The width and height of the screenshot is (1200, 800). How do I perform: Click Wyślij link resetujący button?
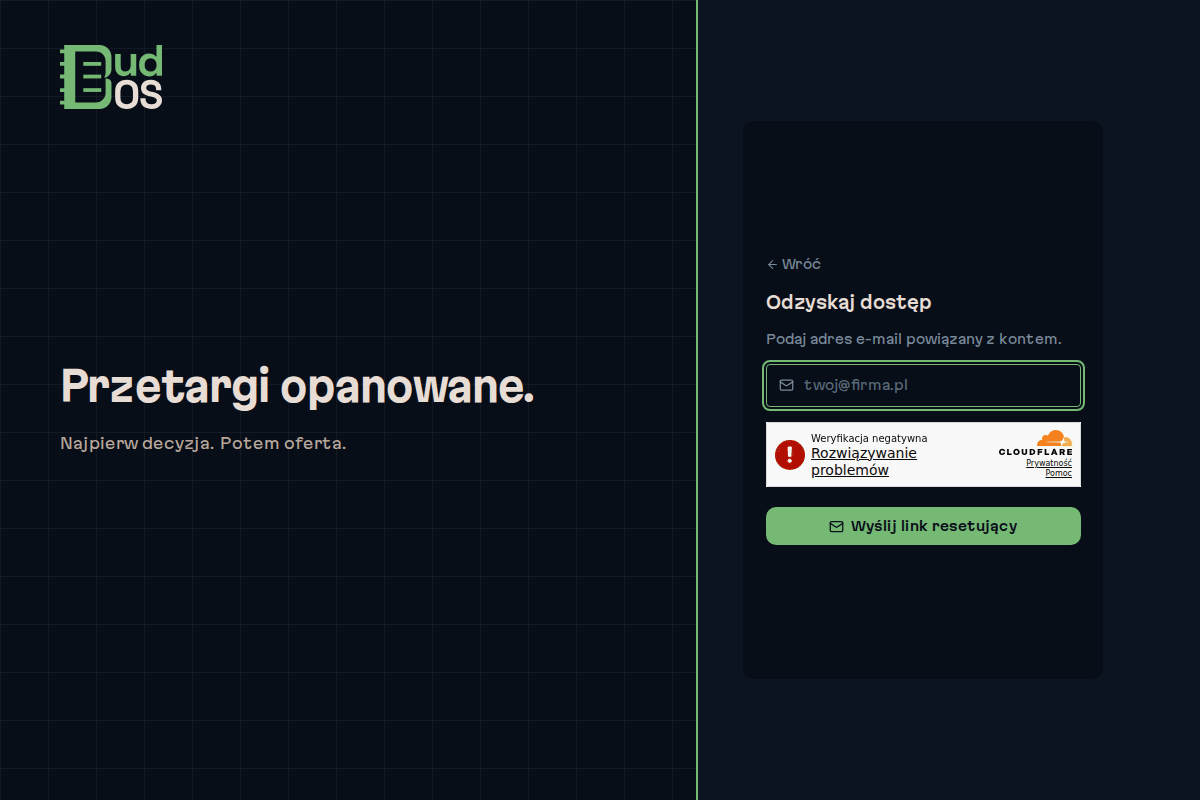pyautogui.click(x=923, y=526)
